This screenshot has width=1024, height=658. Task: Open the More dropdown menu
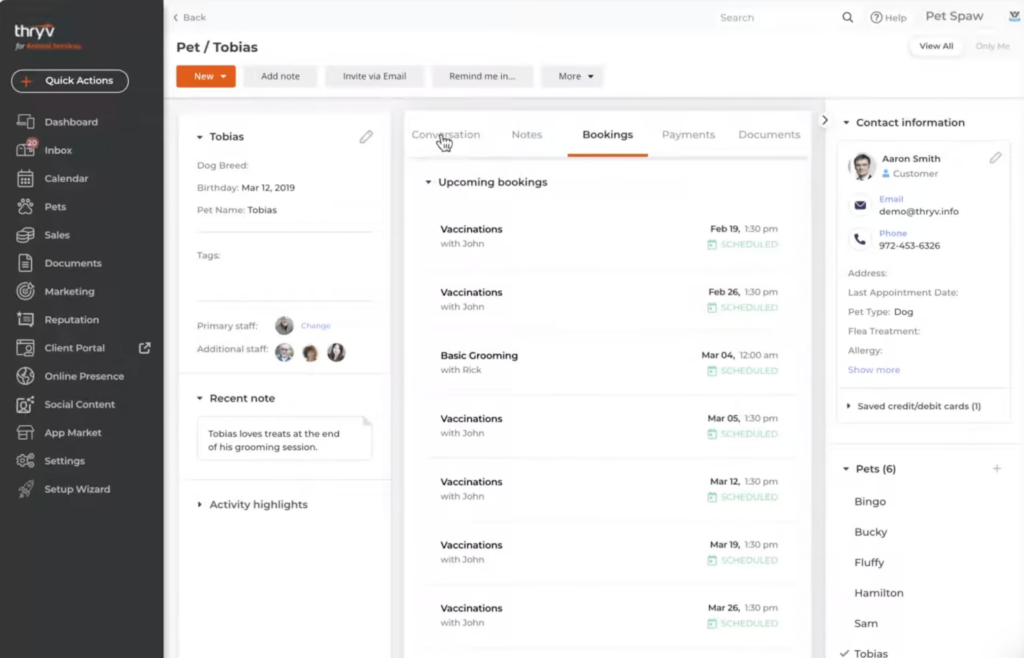coord(572,76)
